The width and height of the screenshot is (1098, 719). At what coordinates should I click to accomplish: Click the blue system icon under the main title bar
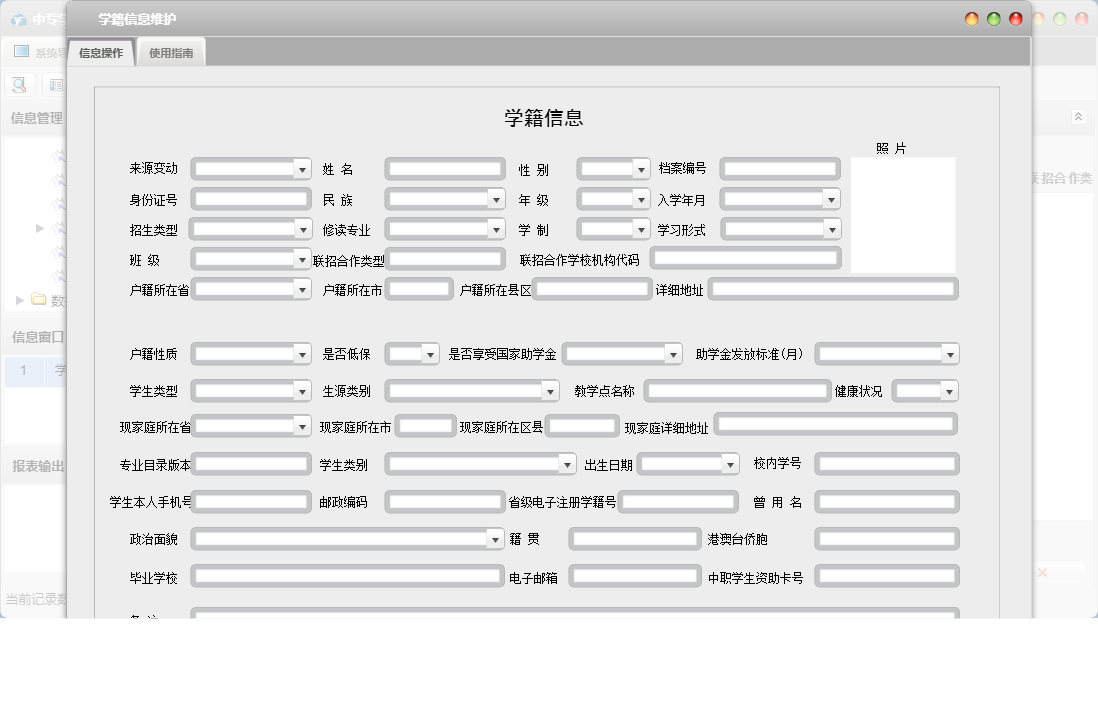[20, 52]
